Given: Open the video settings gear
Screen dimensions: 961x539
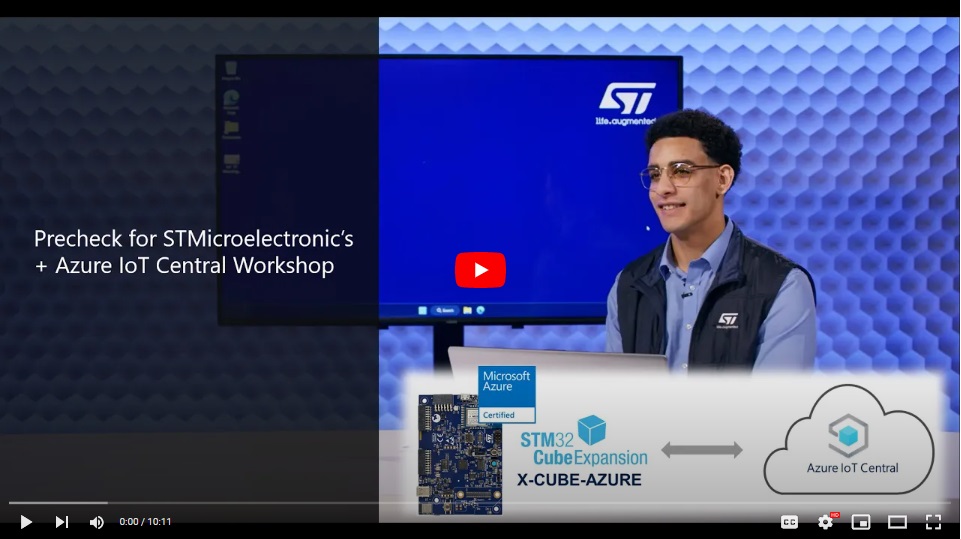Looking at the screenshot, I should (x=826, y=522).
